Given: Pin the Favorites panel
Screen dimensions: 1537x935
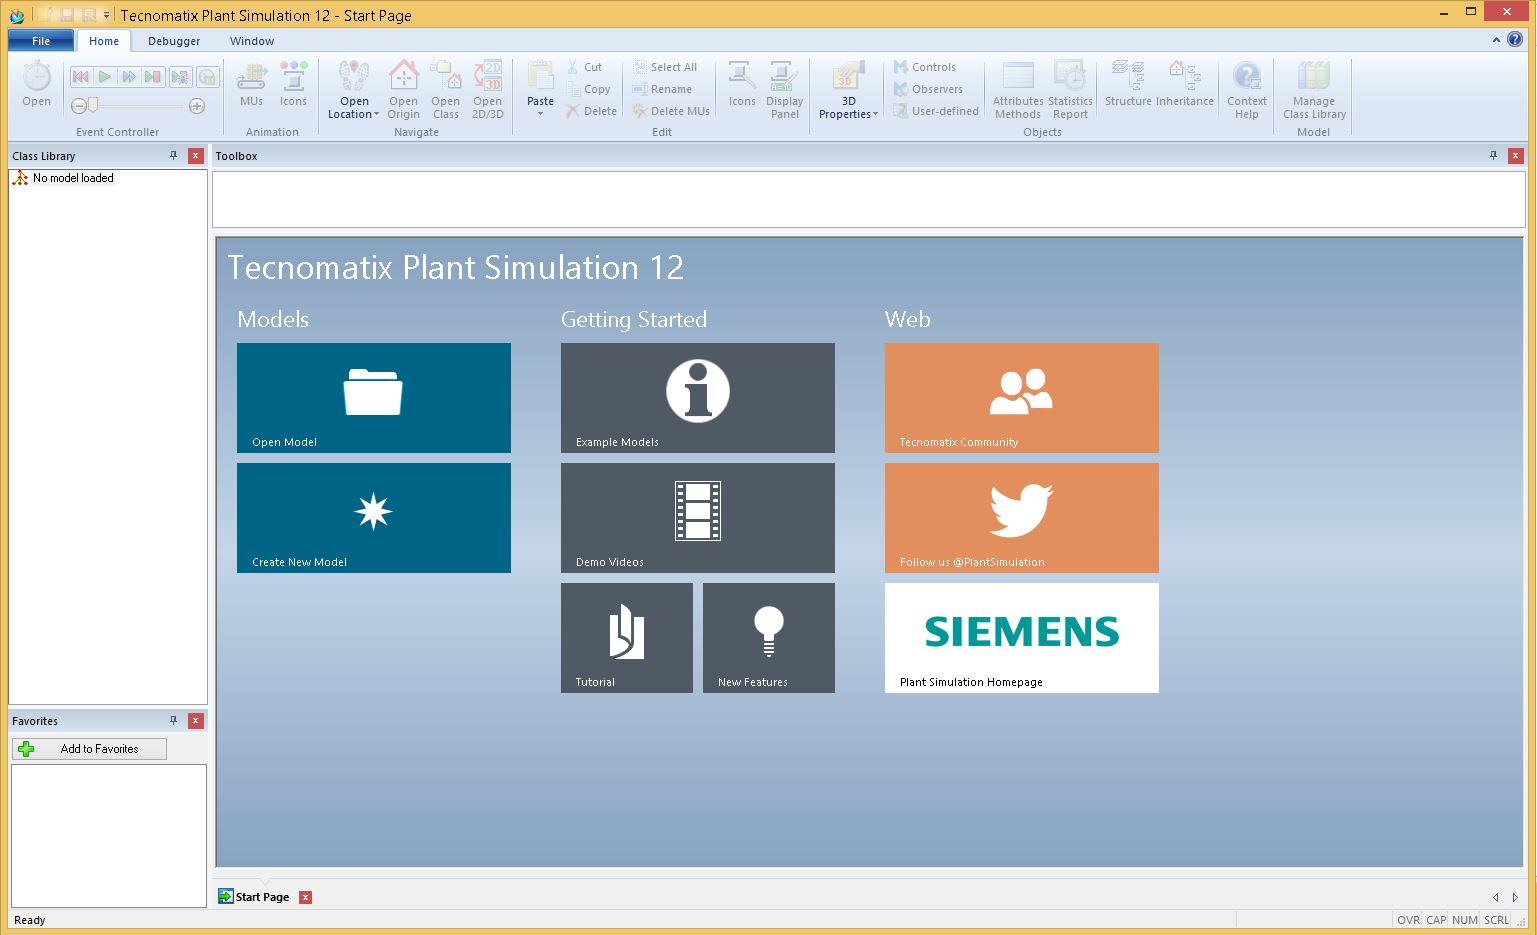Looking at the screenshot, I should pyautogui.click(x=173, y=721).
